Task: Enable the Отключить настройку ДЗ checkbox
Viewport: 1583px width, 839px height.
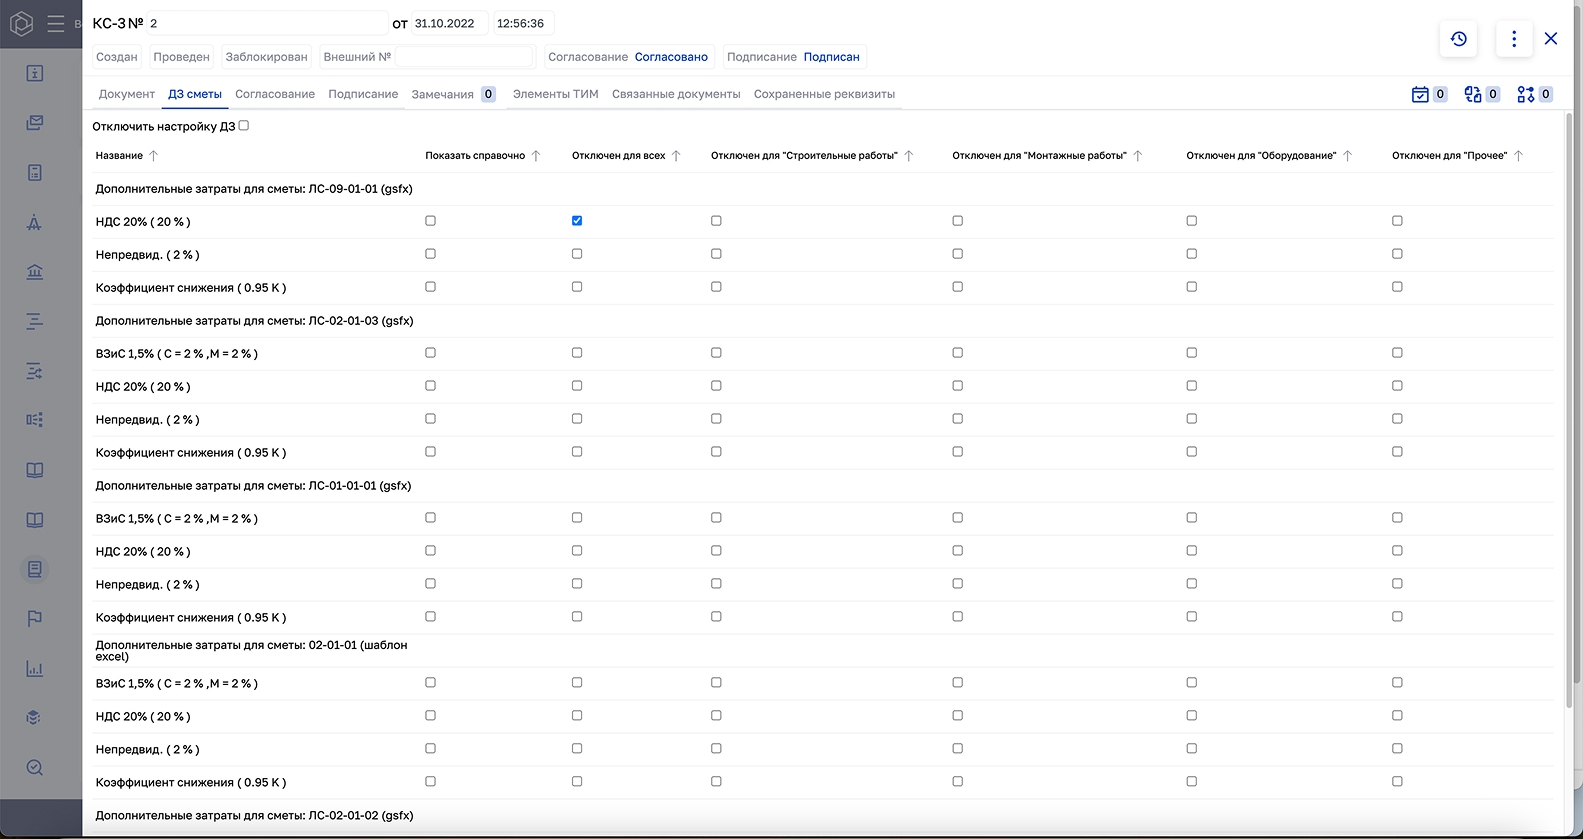Action: 244,126
